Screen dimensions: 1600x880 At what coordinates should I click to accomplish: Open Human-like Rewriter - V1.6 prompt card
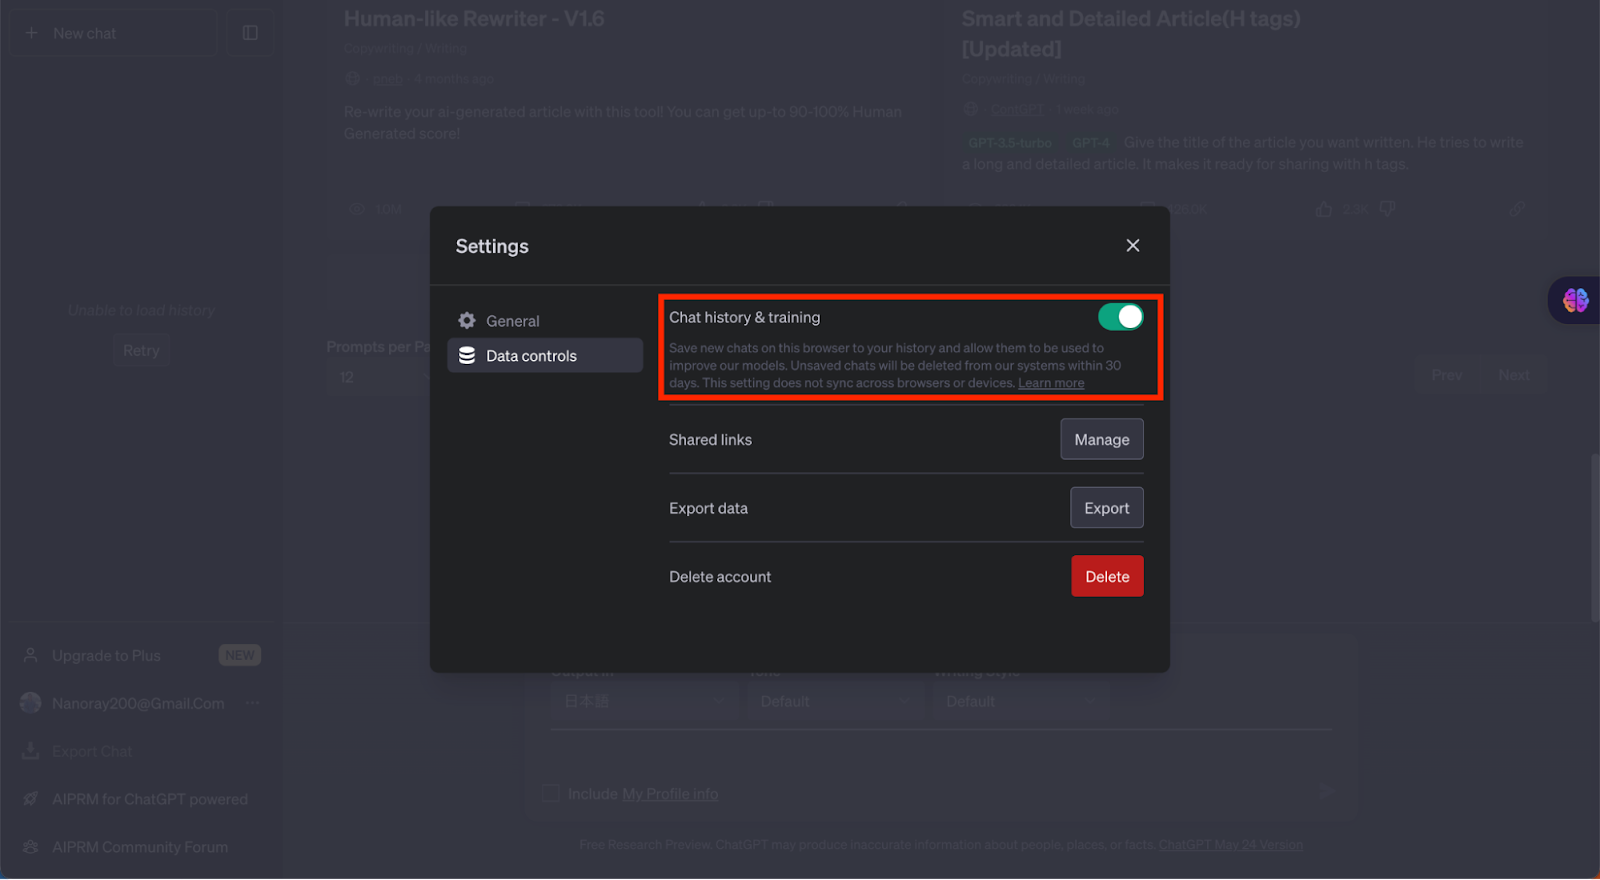pyautogui.click(x=474, y=19)
